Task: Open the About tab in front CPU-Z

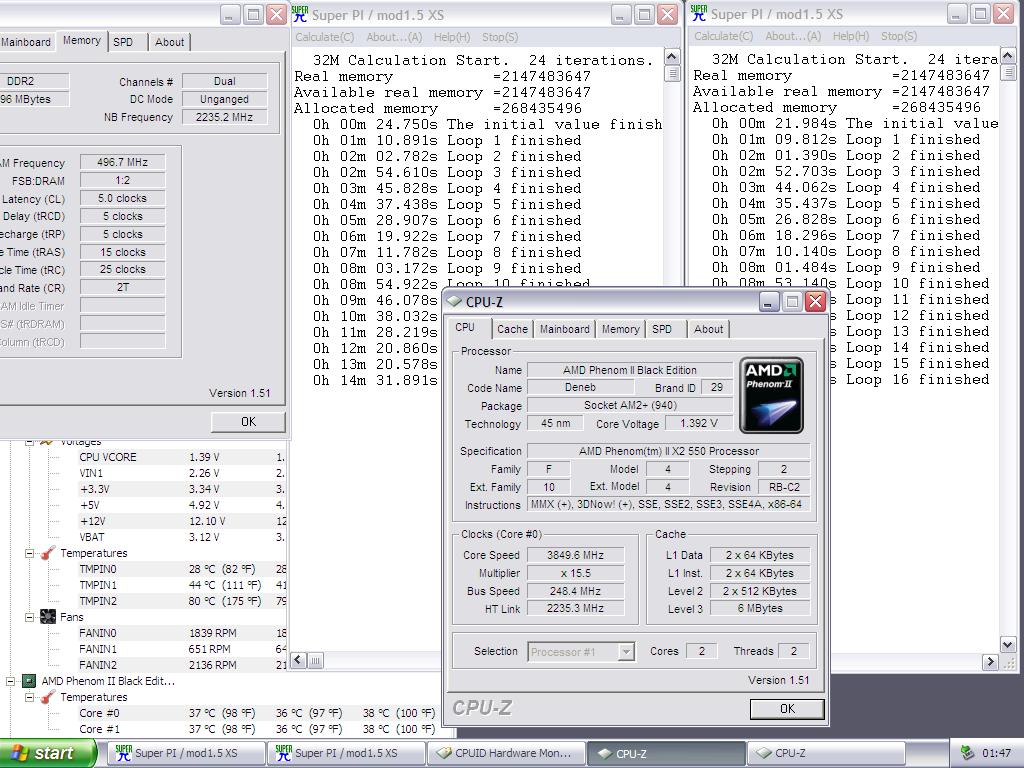Action: coord(708,329)
